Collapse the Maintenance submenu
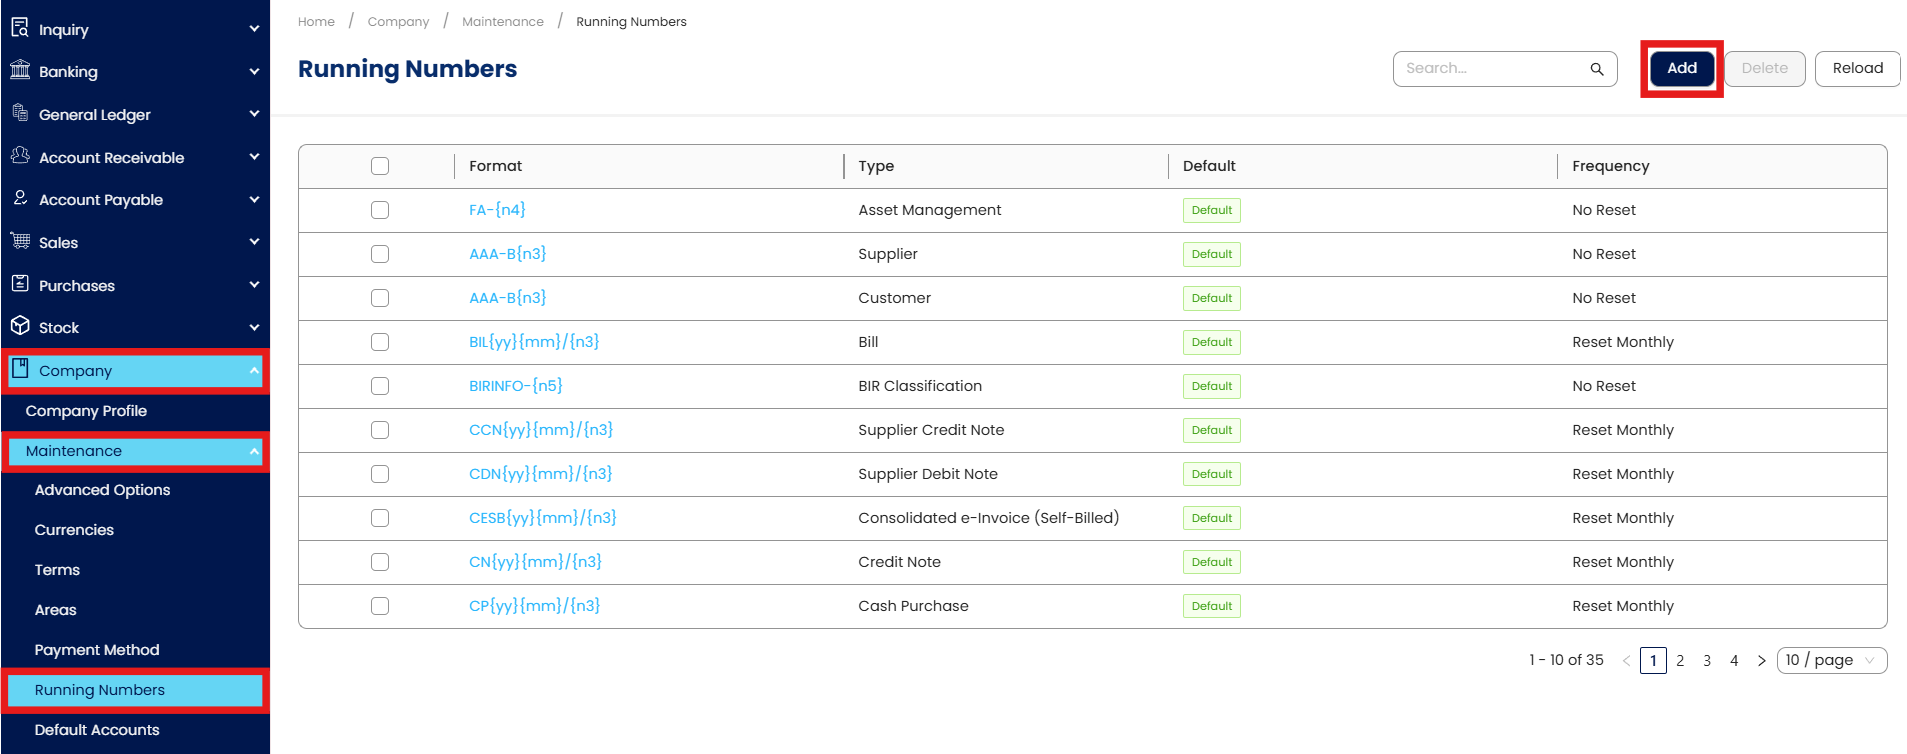1907x754 pixels. (x=254, y=451)
